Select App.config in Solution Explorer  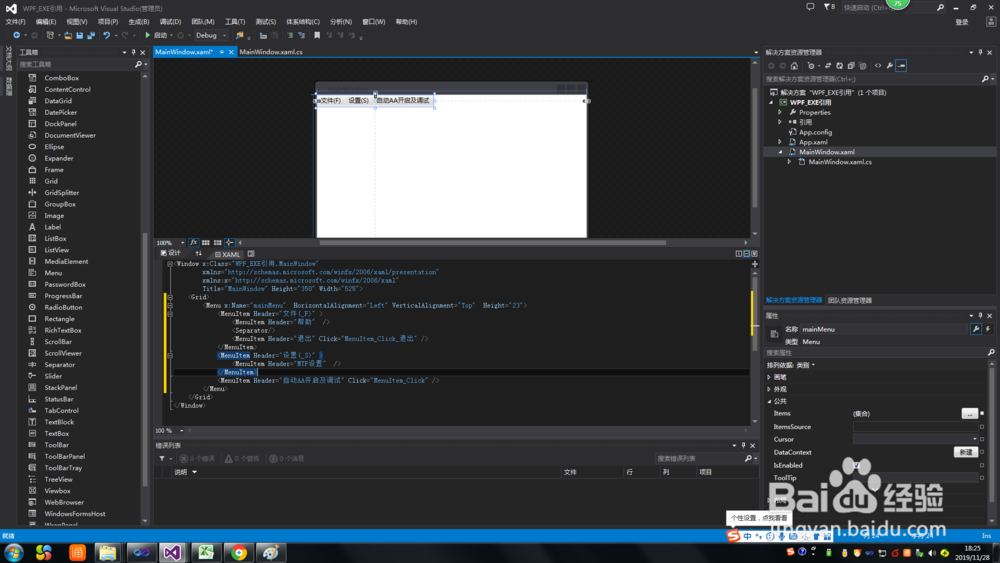point(815,133)
